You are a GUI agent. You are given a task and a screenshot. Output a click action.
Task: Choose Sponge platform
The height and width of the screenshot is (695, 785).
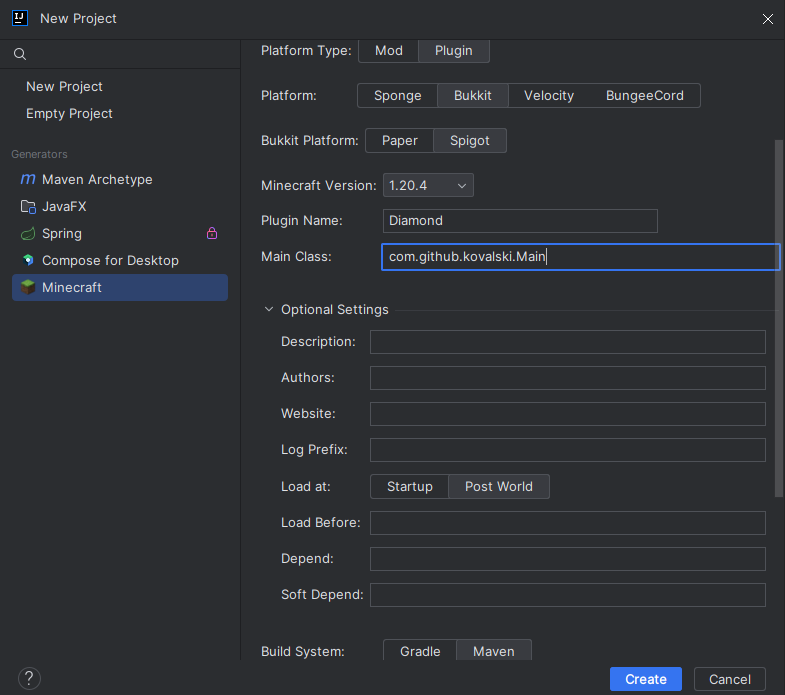[398, 96]
